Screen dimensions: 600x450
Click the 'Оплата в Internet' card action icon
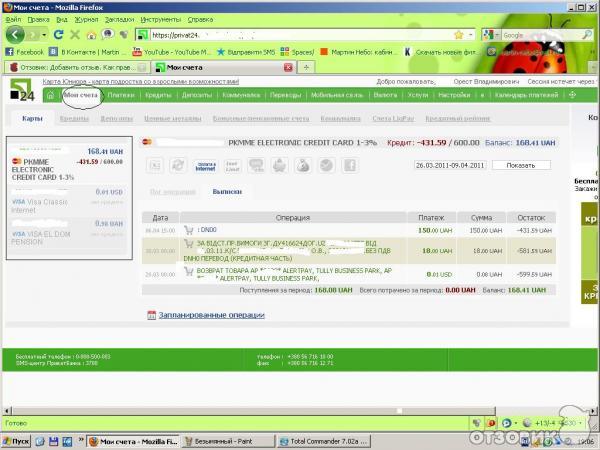coord(205,165)
